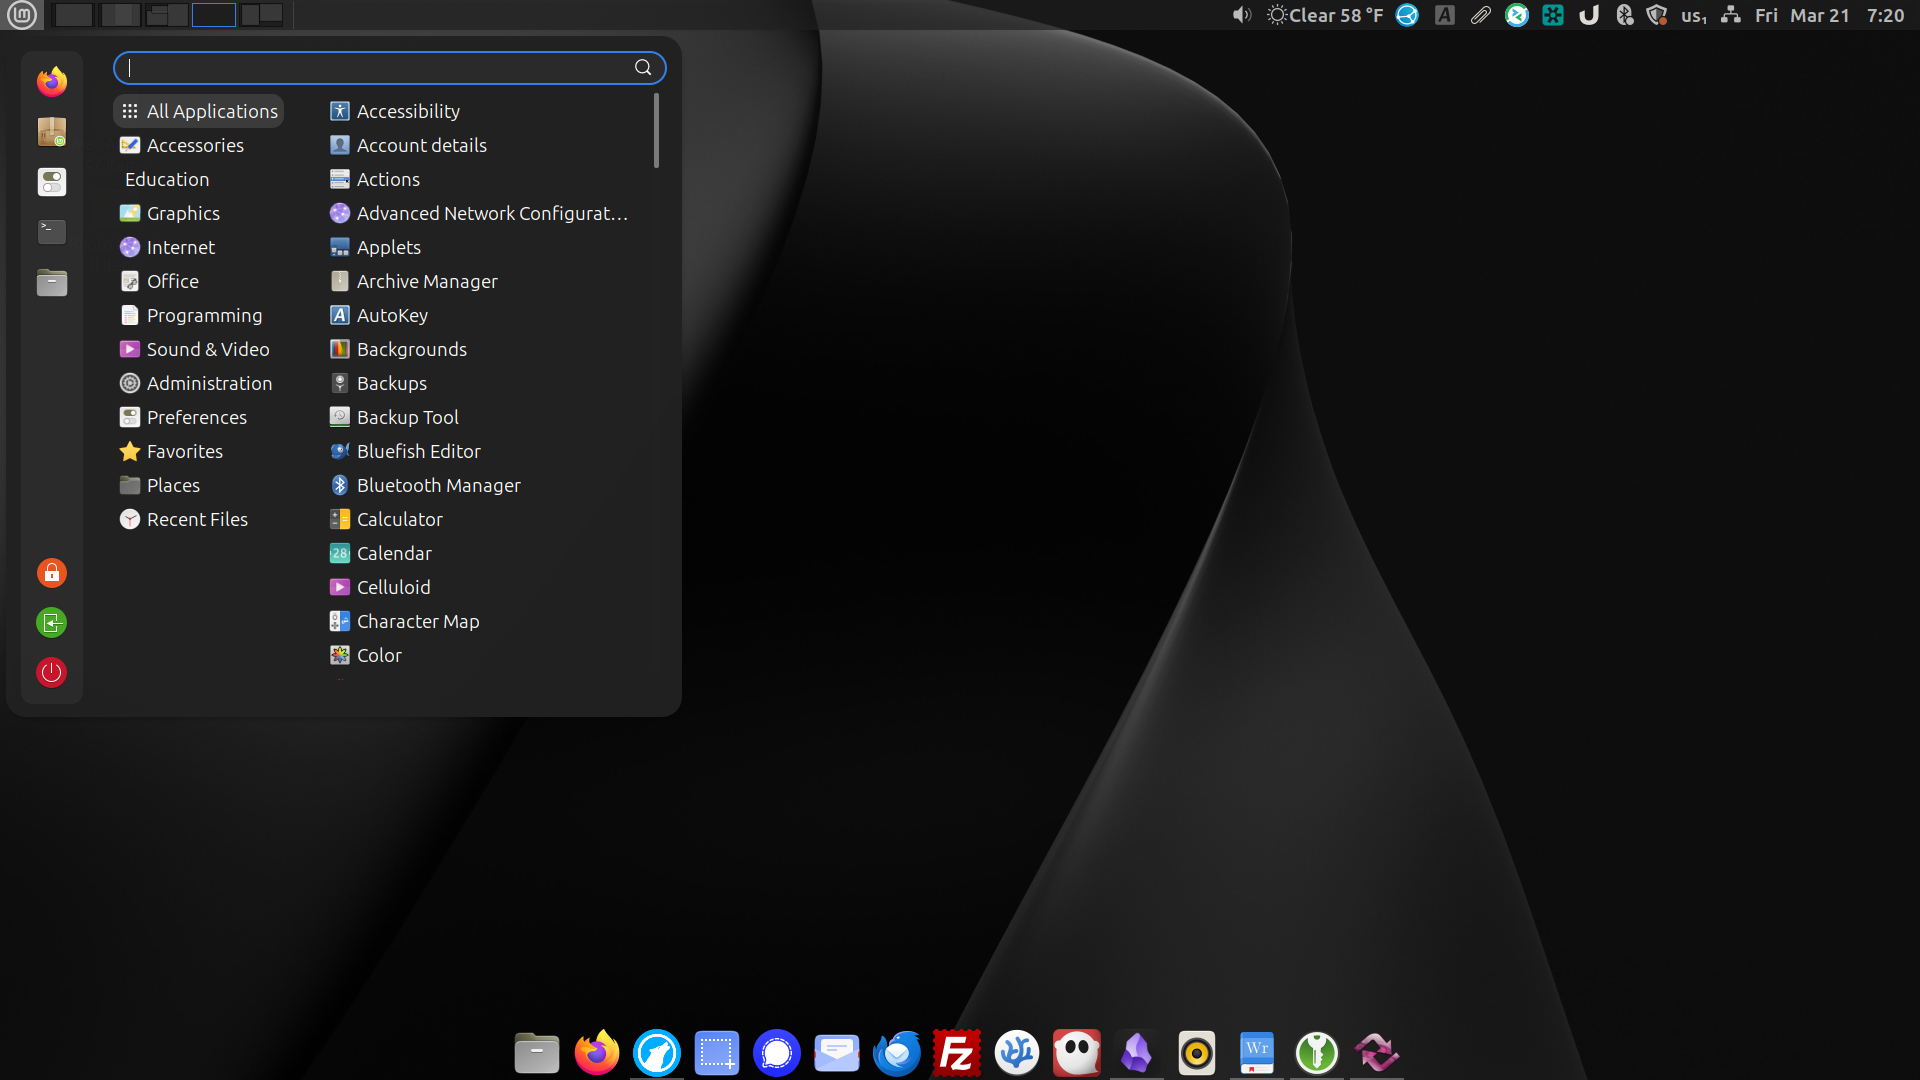Click the red power off icon
The height and width of the screenshot is (1080, 1920).
[x=52, y=672]
